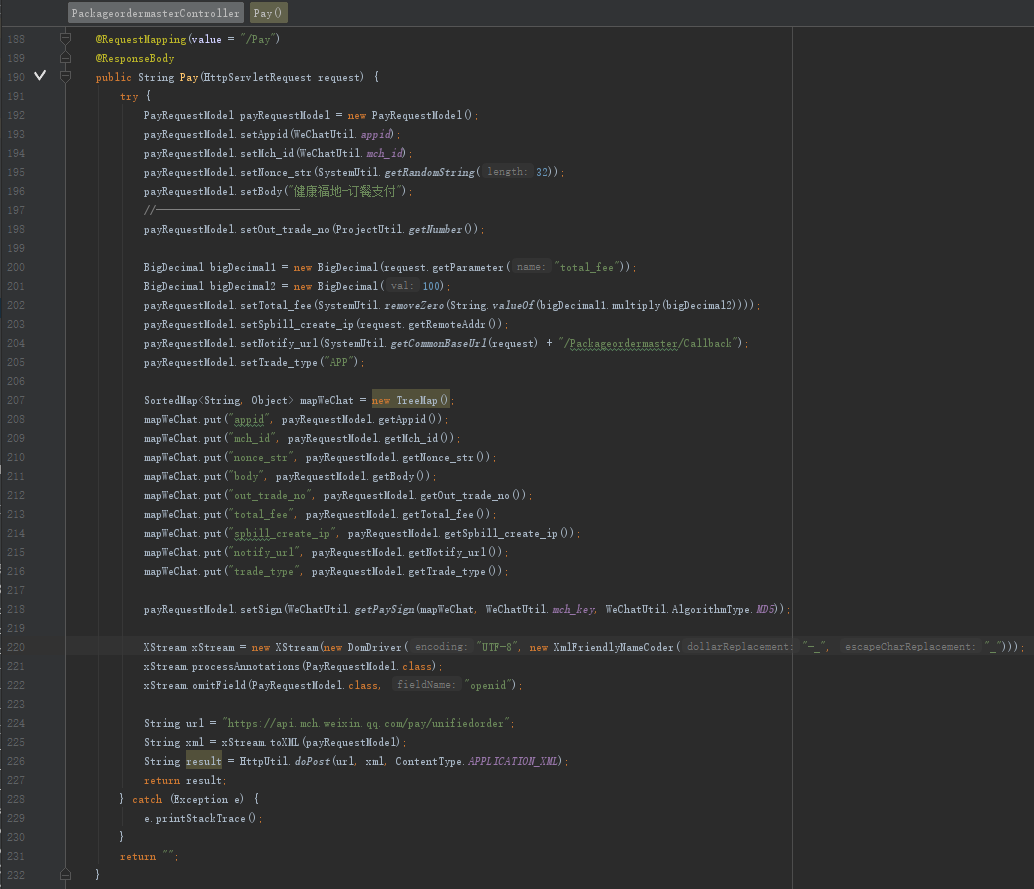Click printStackTrace on line 229
1034x889 pixels.
pos(200,818)
